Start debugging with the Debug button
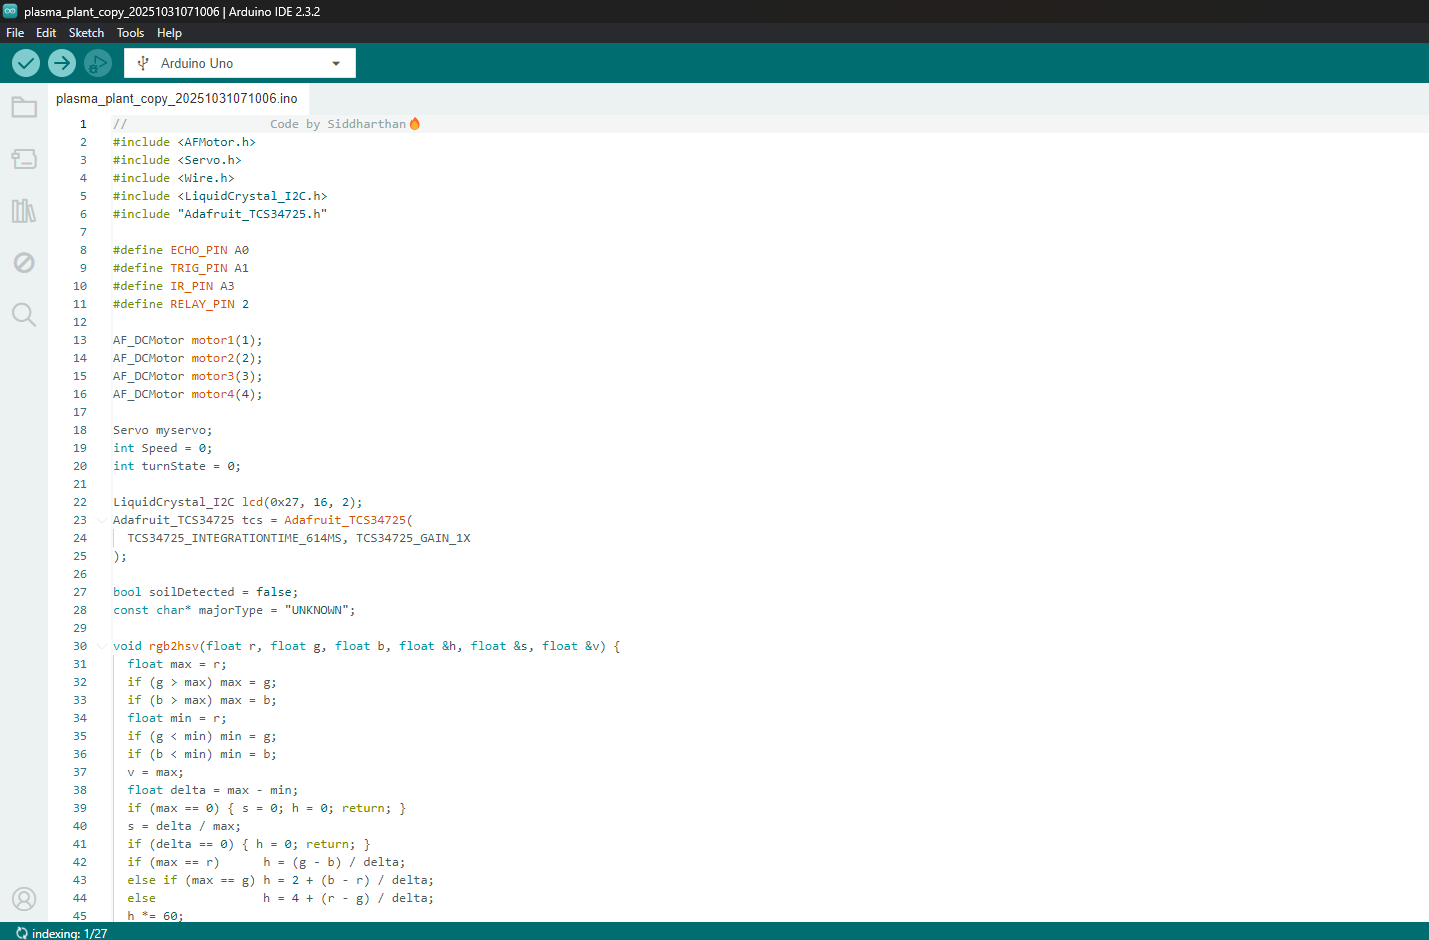Image resolution: width=1429 pixels, height=940 pixels. [x=97, y=63]
